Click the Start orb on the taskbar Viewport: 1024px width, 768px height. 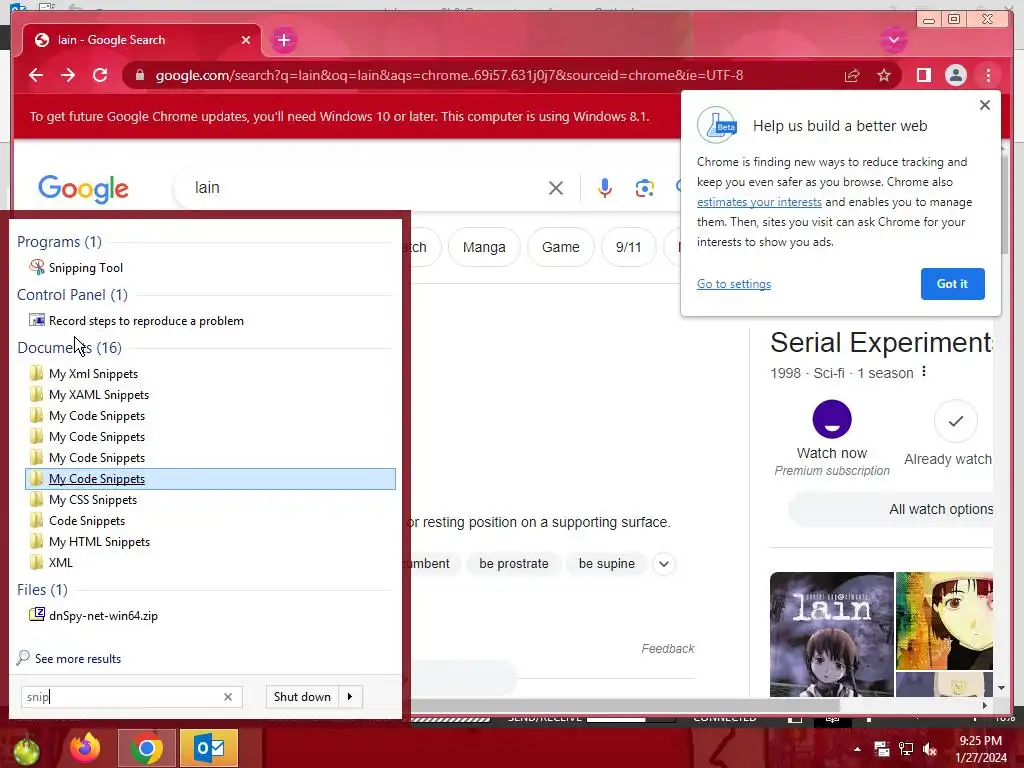(25, 748)
